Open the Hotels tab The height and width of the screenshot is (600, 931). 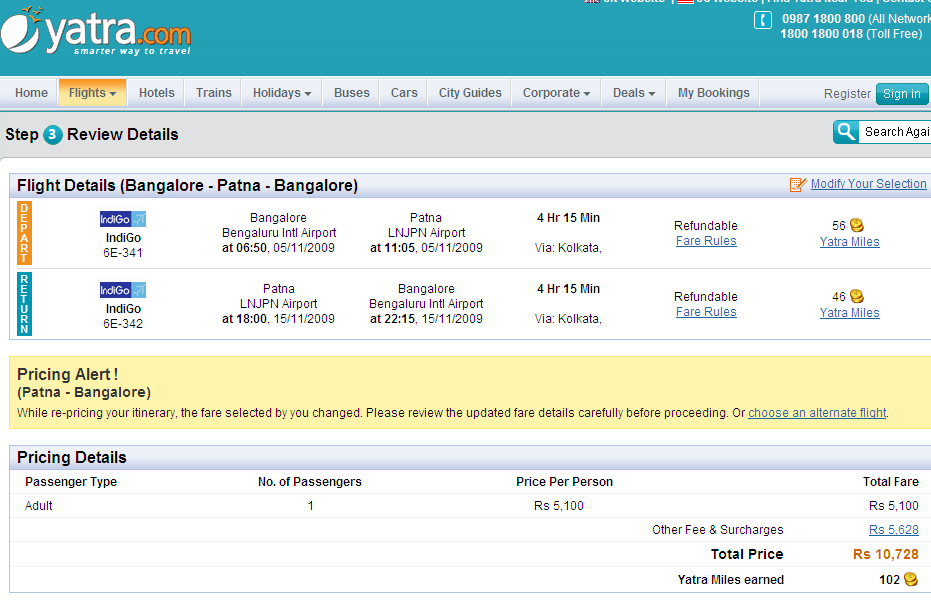point(157,93)
